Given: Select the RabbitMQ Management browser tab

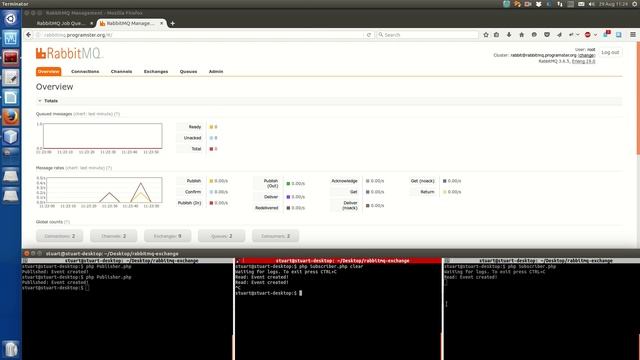Looking at the screenshot, I should point(131,23).
